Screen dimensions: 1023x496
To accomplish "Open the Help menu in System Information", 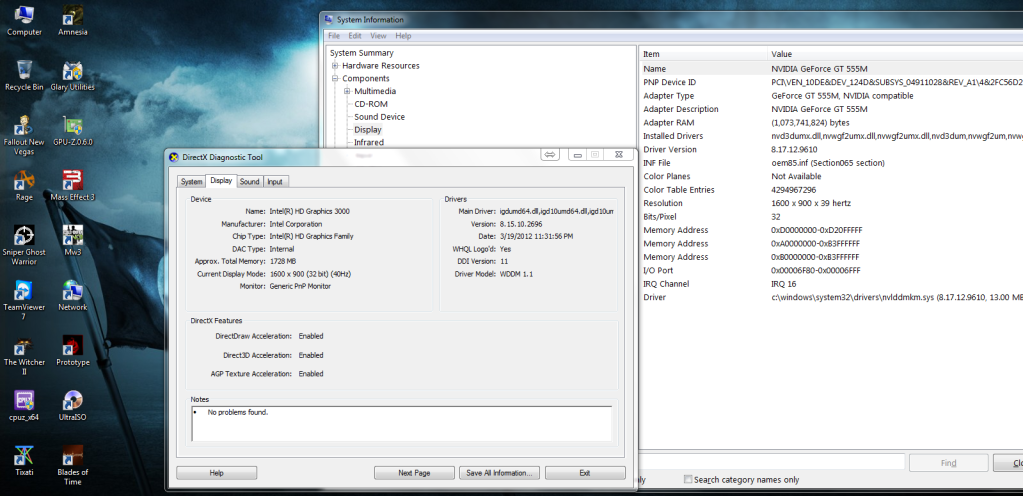I will 403,36.
